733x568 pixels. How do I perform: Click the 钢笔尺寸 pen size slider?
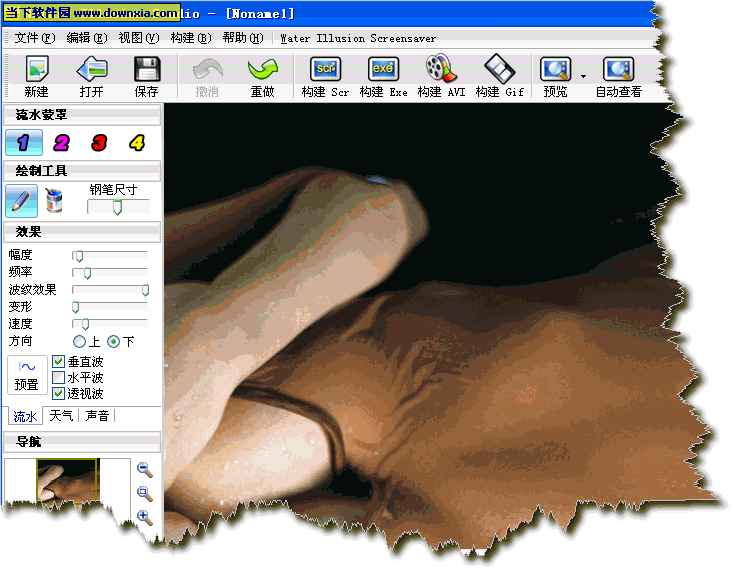click(117, 207)
